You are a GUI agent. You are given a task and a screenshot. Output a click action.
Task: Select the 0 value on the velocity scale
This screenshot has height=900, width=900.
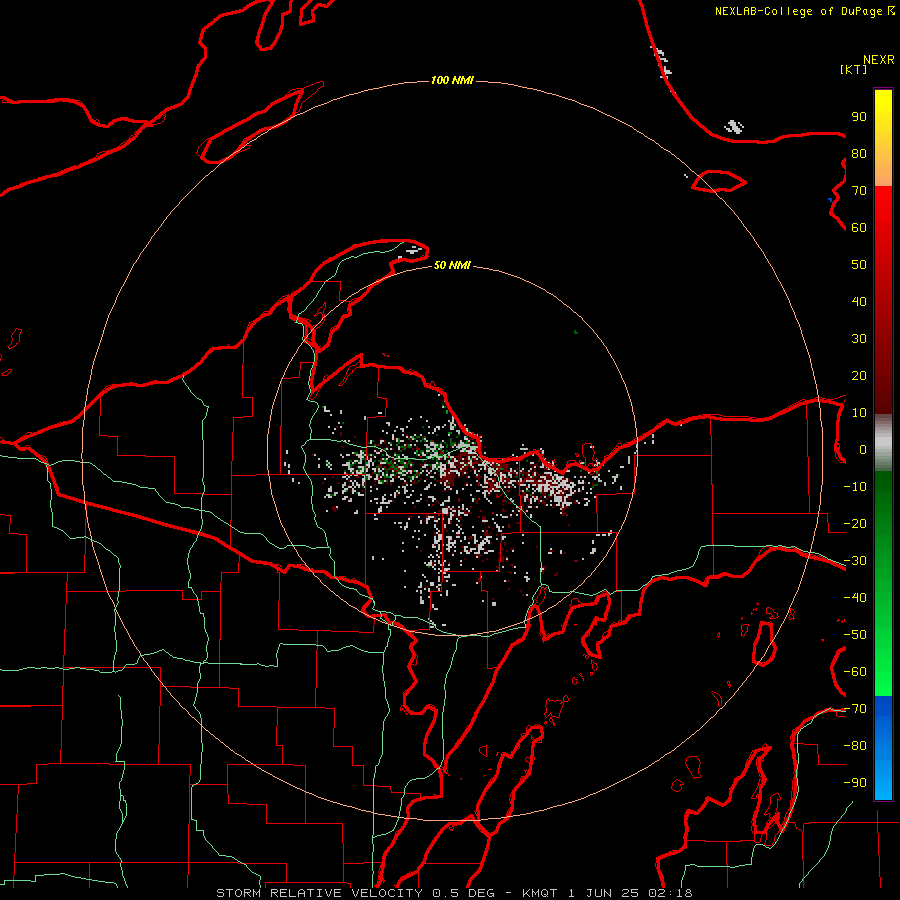click(863, 450)
